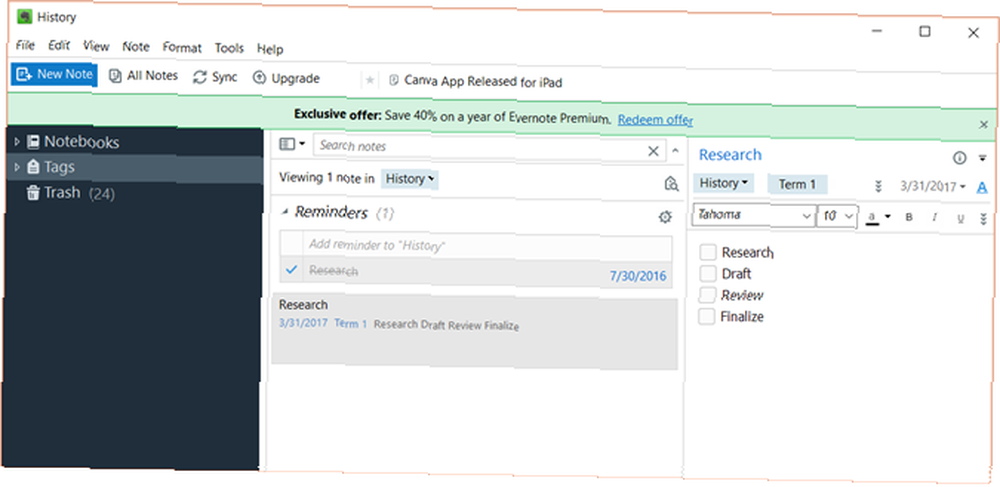This screenshot has width=1000, height=487.
Task: Collapse the search panel with the up chevron
Action: click(x=675, y=152)
